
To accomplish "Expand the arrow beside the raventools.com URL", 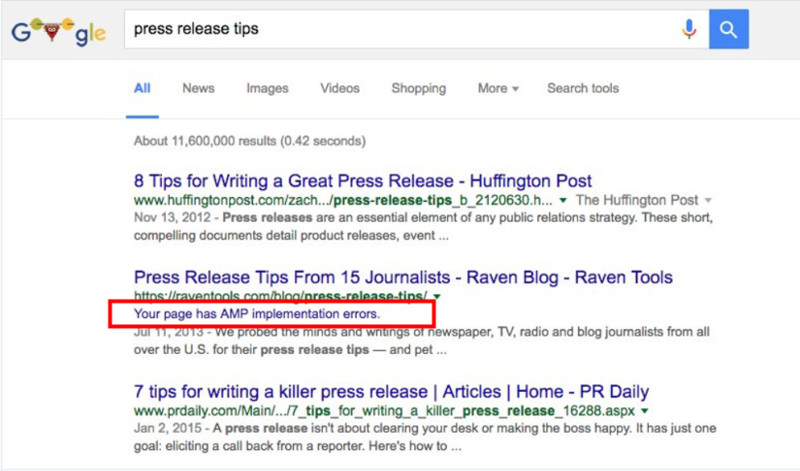I will pyautogui.click(x=437, y=297).
